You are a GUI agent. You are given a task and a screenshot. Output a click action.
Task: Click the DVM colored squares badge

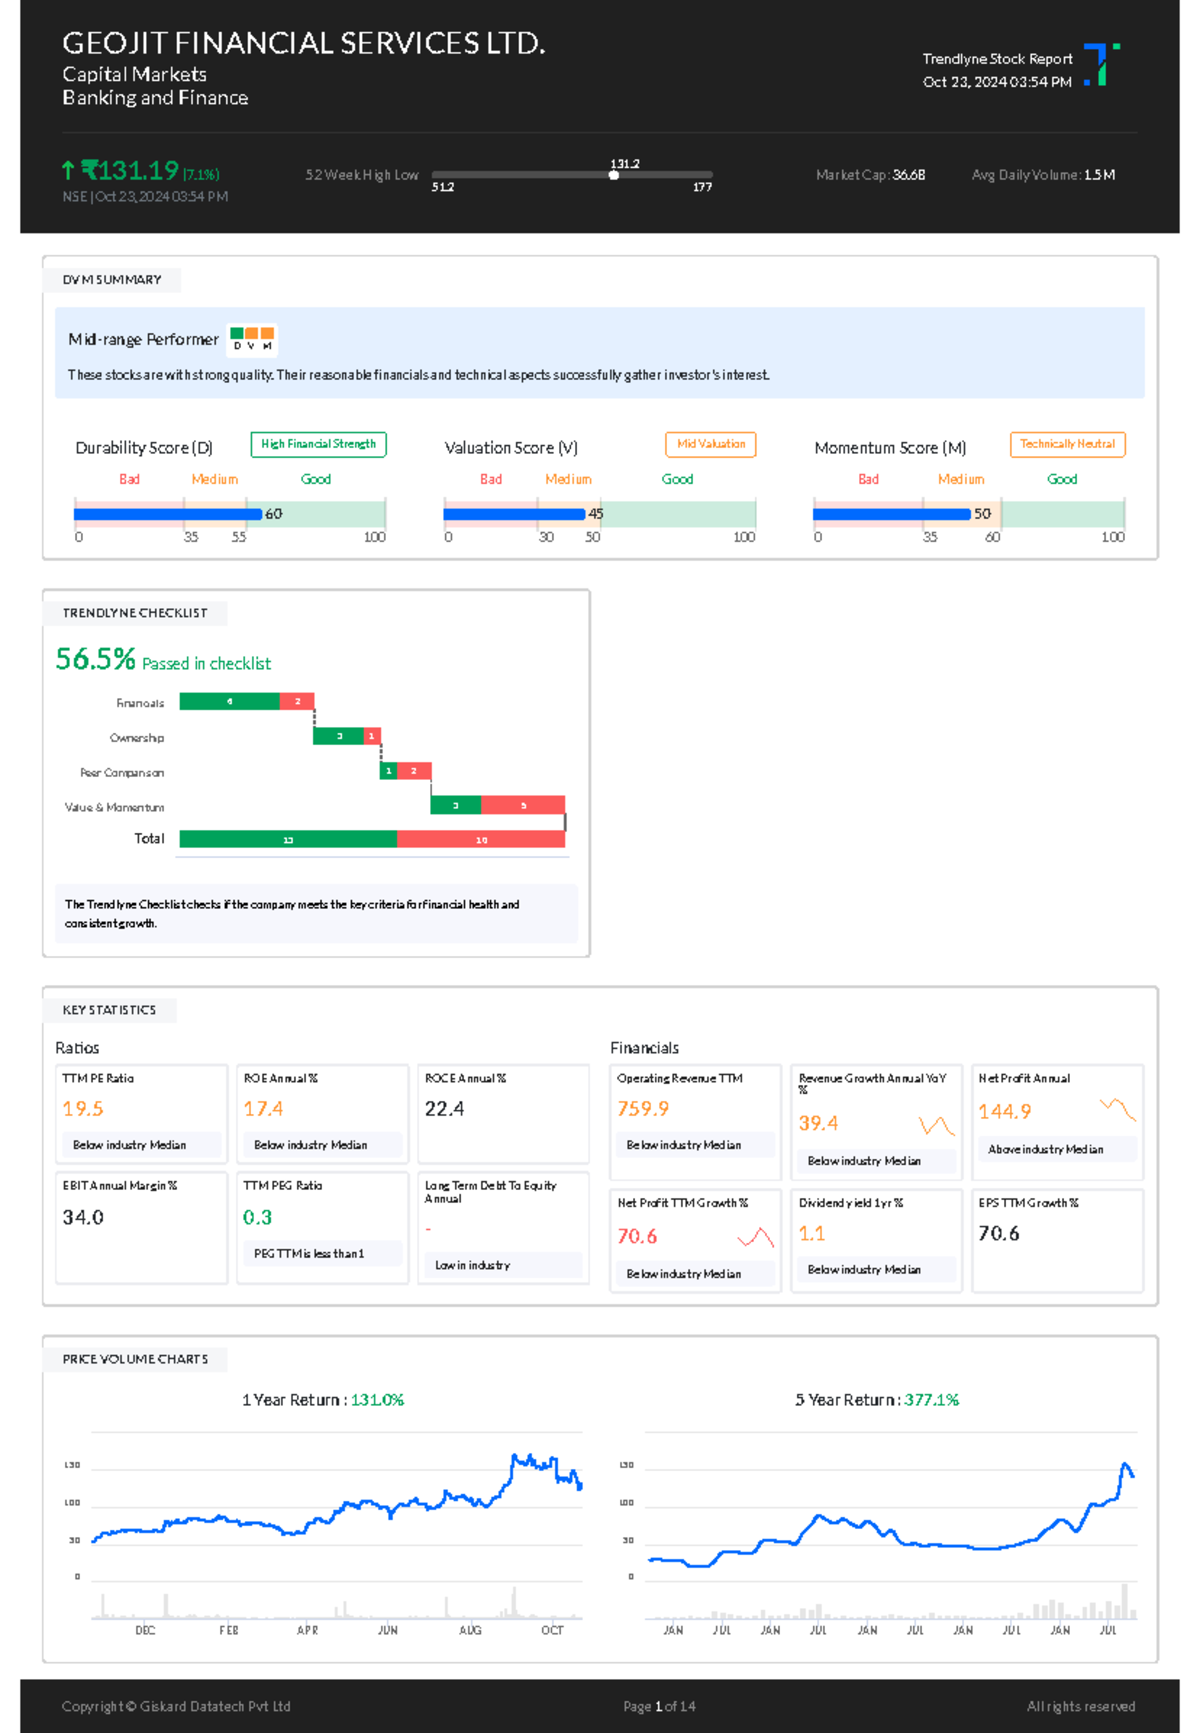252,339
